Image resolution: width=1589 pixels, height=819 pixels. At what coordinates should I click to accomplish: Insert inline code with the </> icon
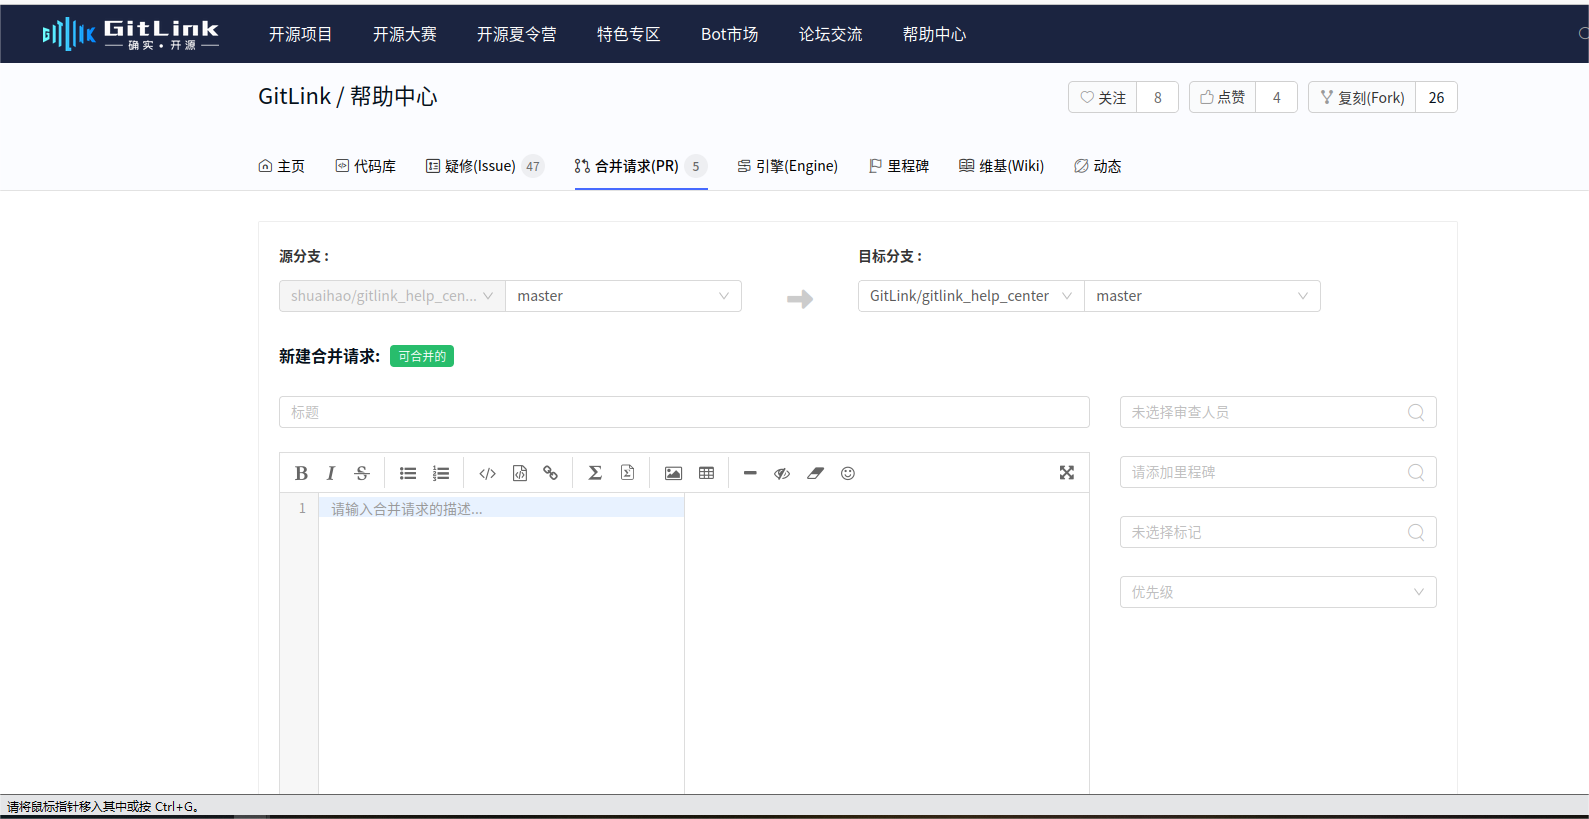tap(488, 473)
